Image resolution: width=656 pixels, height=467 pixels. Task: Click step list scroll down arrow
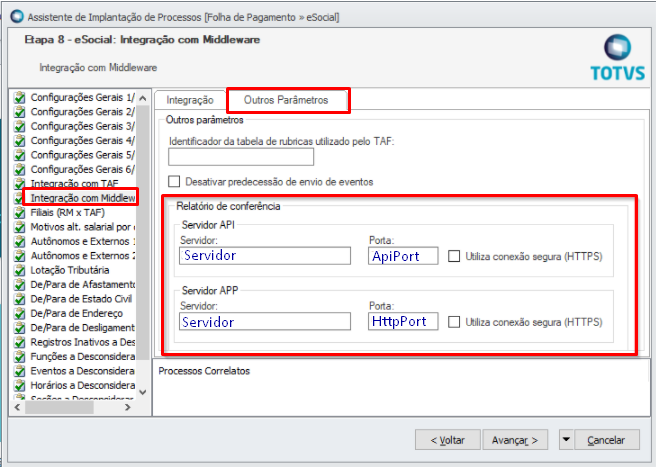(x=143, y=392)
